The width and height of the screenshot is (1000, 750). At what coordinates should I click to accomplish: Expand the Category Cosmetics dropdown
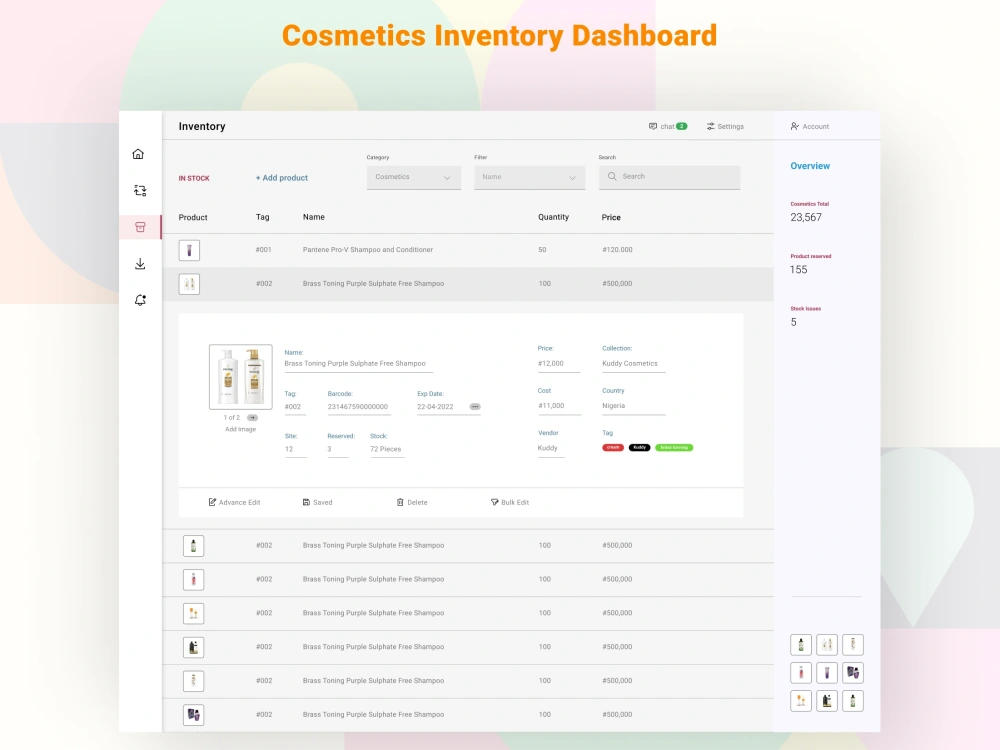(x=414, y=177)
